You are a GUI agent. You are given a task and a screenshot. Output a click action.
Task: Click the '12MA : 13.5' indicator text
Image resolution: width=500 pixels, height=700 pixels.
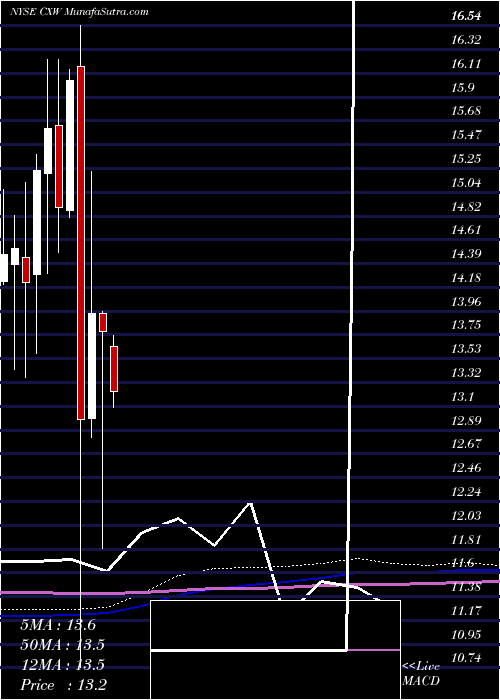62,665
